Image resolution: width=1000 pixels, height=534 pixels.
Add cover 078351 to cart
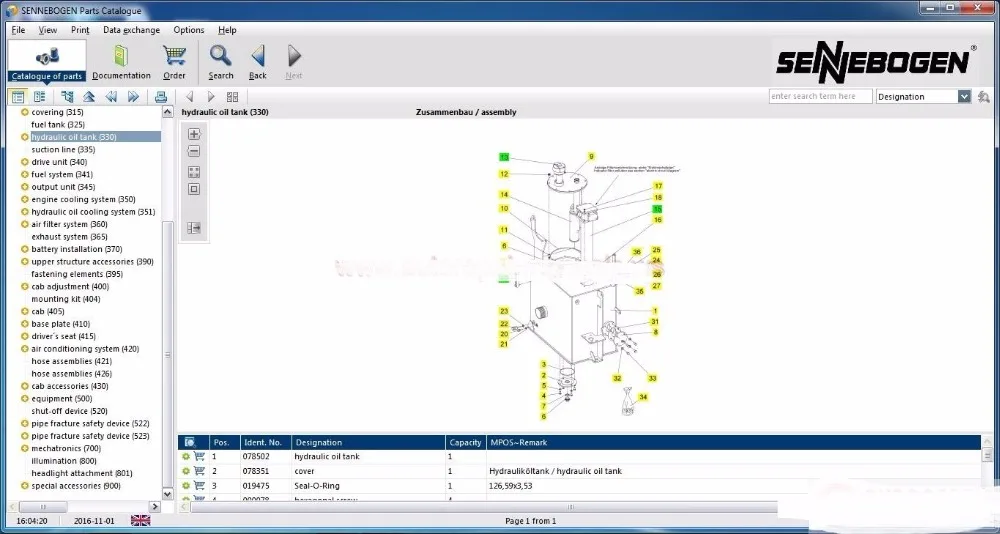199,471
